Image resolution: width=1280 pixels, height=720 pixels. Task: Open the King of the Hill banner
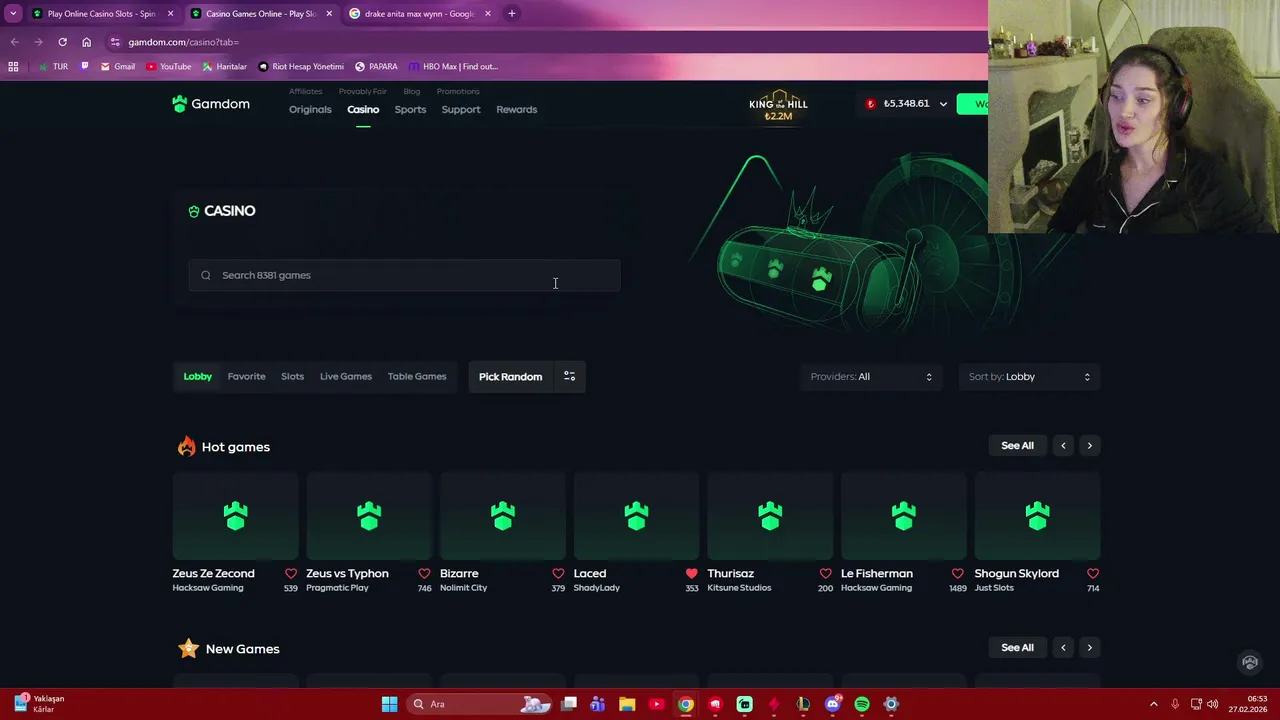coord(778,106)
